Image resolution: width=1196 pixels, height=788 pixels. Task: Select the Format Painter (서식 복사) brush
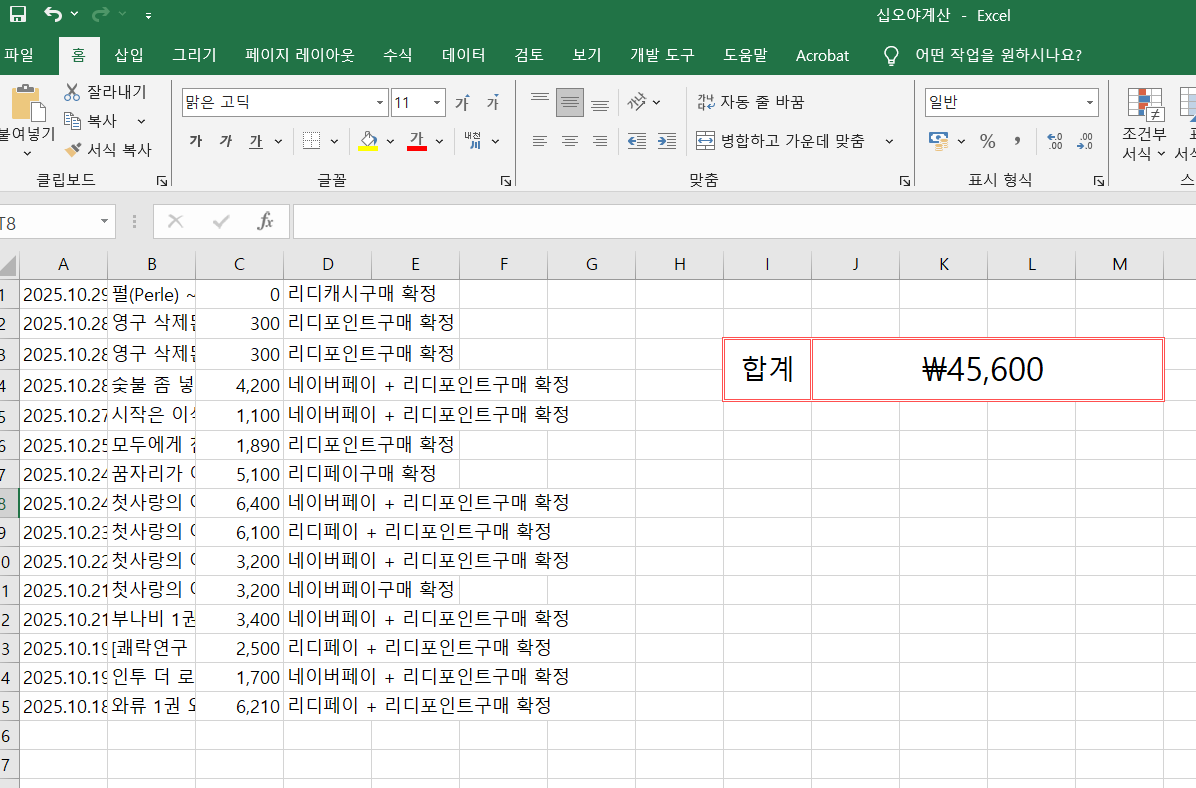click(x=72, y=150)
